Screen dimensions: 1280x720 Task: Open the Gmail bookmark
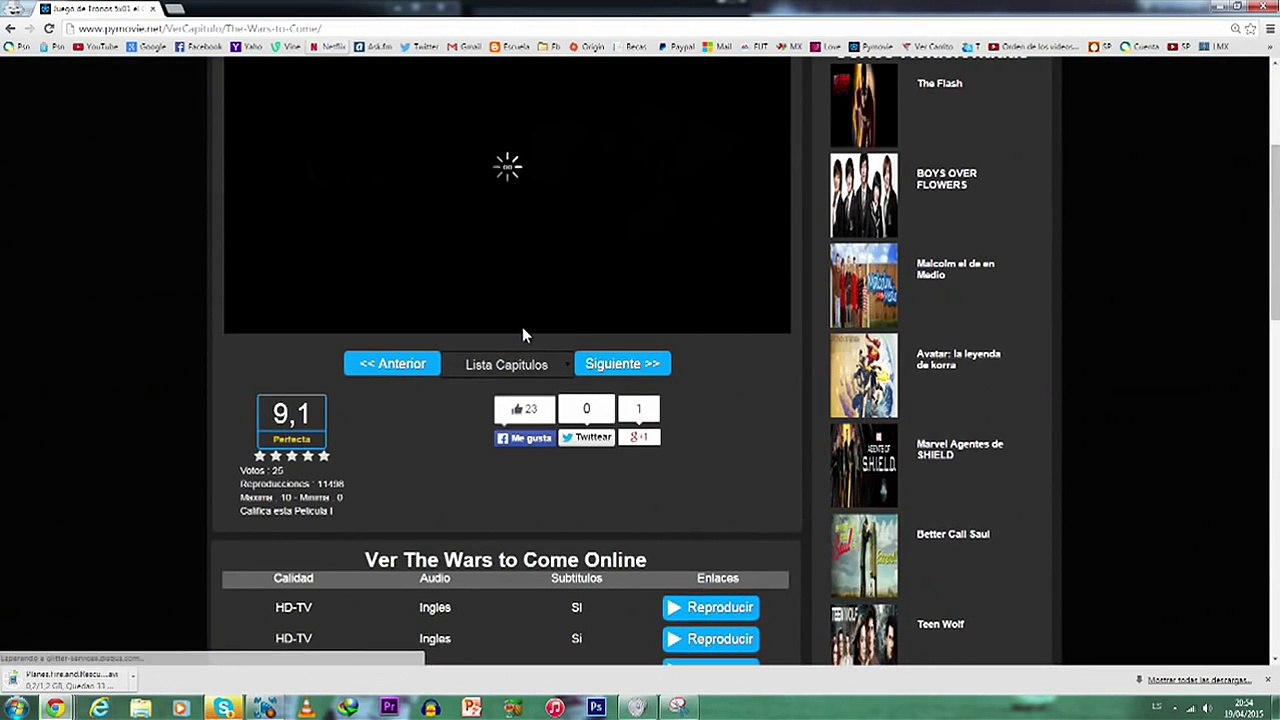click(465, 47)
